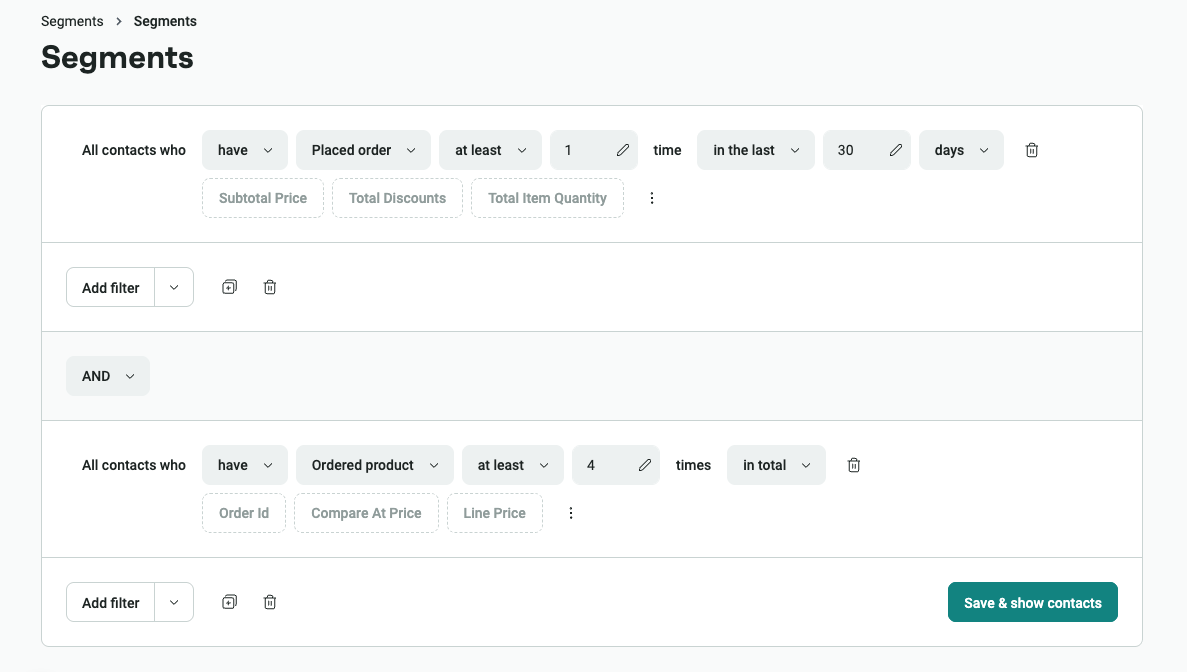Viewport: 1187px width, 672px height.
Task: Open the Placed order event dropdown
Action: click(x=363, y=150)
